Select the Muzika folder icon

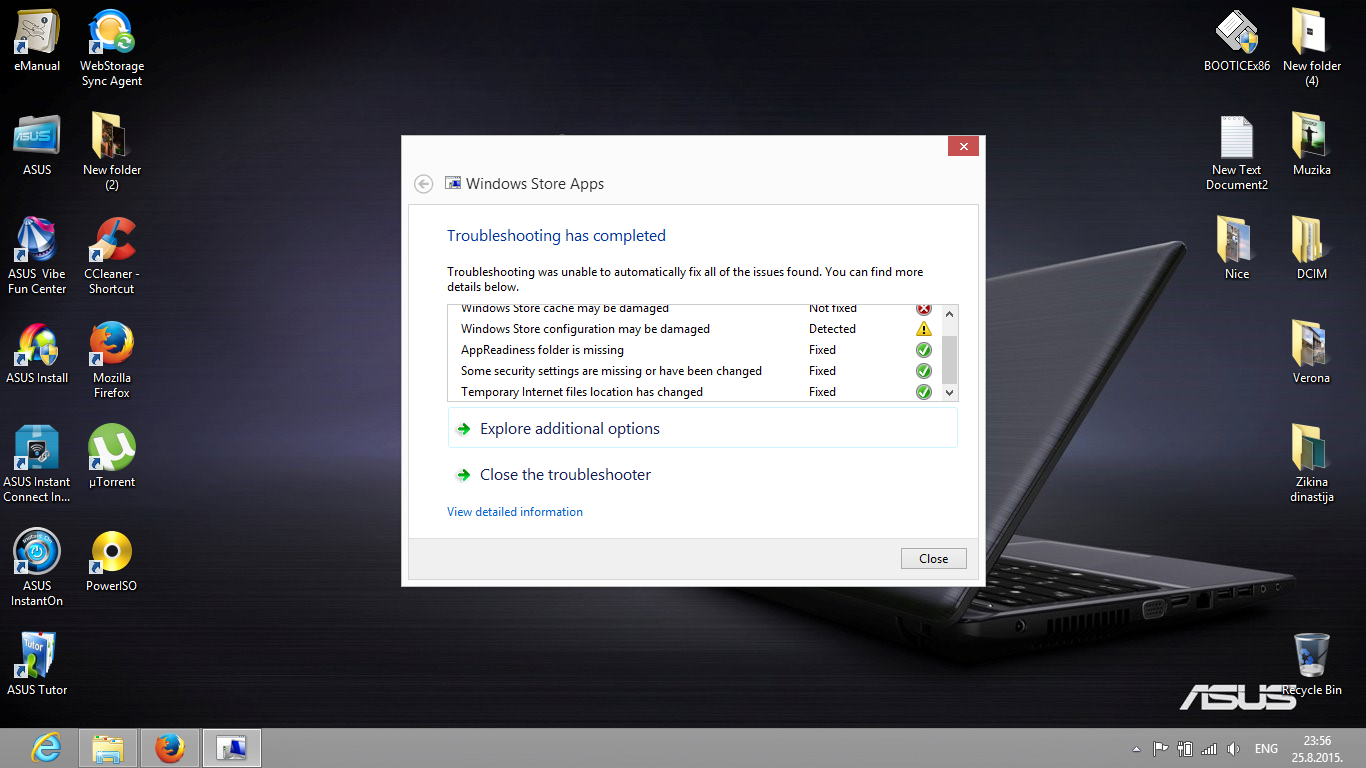pos(1312,145)
